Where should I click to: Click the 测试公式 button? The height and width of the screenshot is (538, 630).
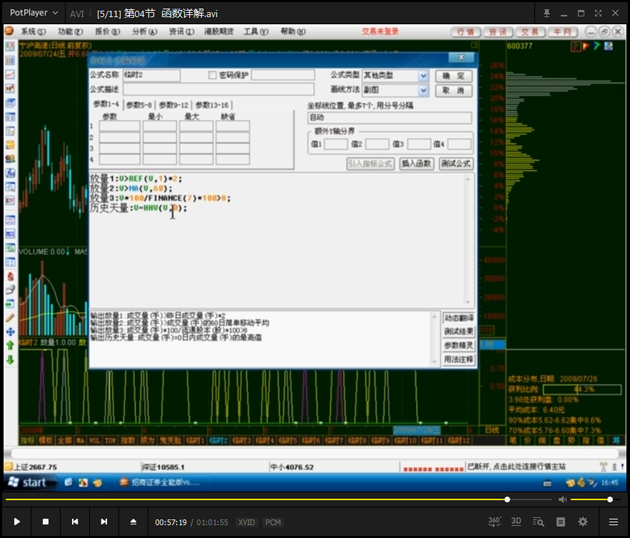[456, 164]
